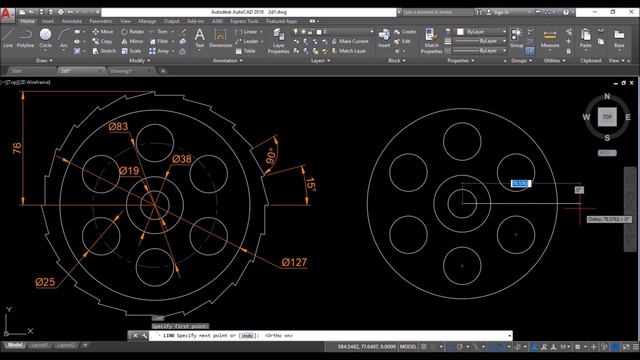Click the Move tool

click(x=103, y=31)
